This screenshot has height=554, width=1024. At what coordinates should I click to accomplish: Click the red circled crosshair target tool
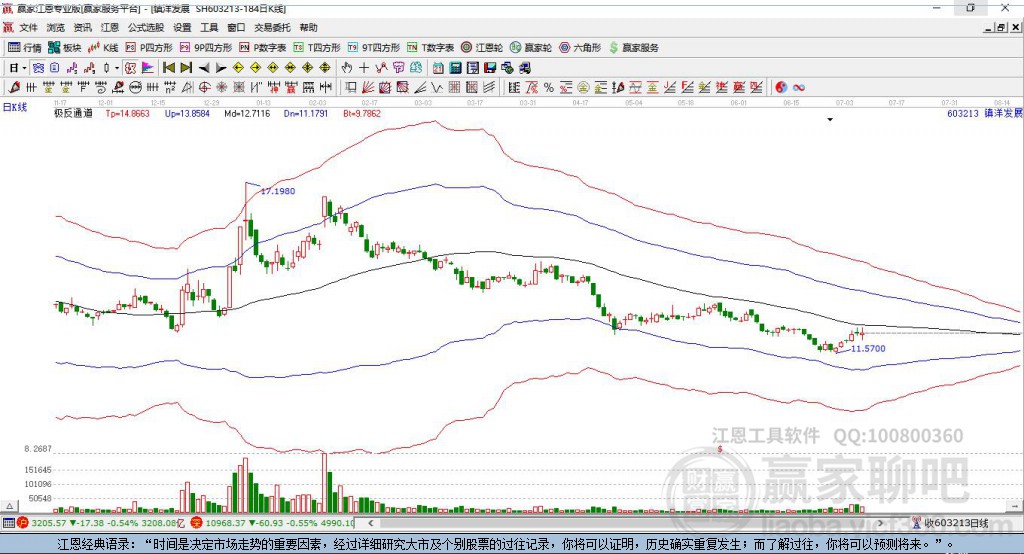[204, 88]
